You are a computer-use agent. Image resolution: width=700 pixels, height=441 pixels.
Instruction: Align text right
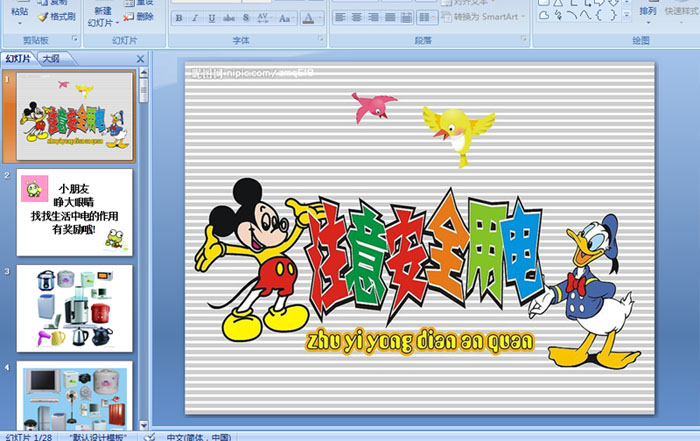click(x=373, y=17)
